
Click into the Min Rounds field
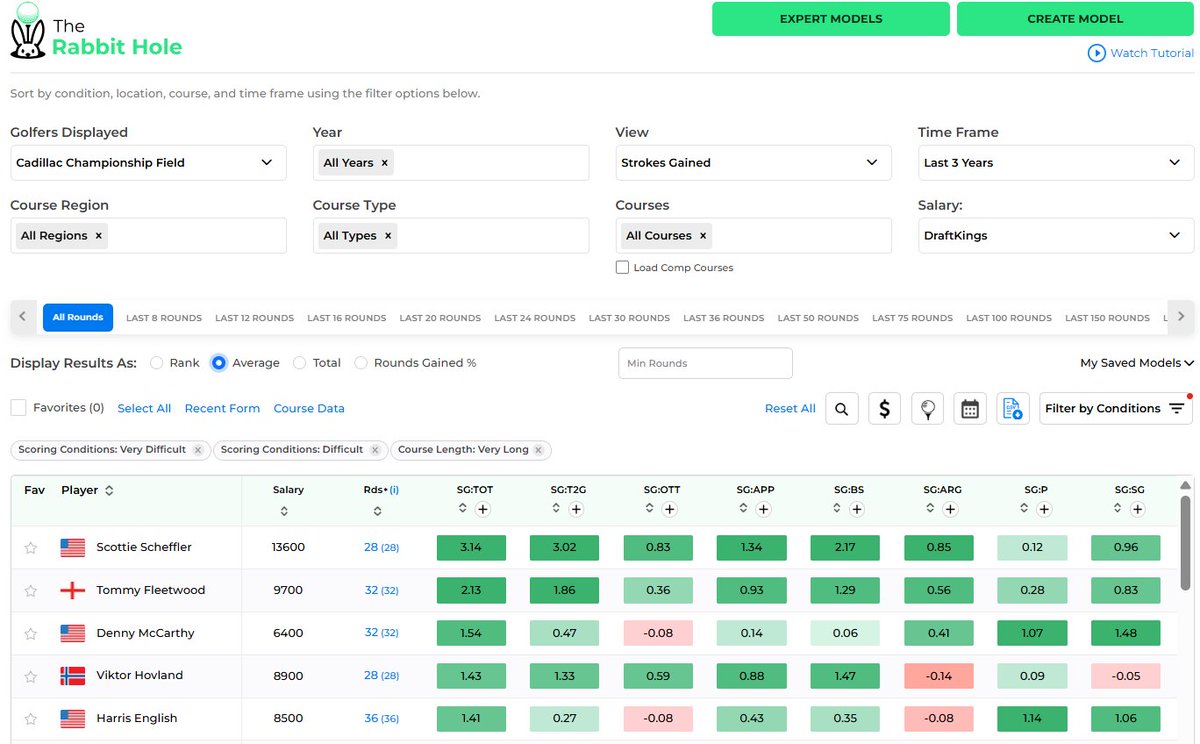pos(705,363)
